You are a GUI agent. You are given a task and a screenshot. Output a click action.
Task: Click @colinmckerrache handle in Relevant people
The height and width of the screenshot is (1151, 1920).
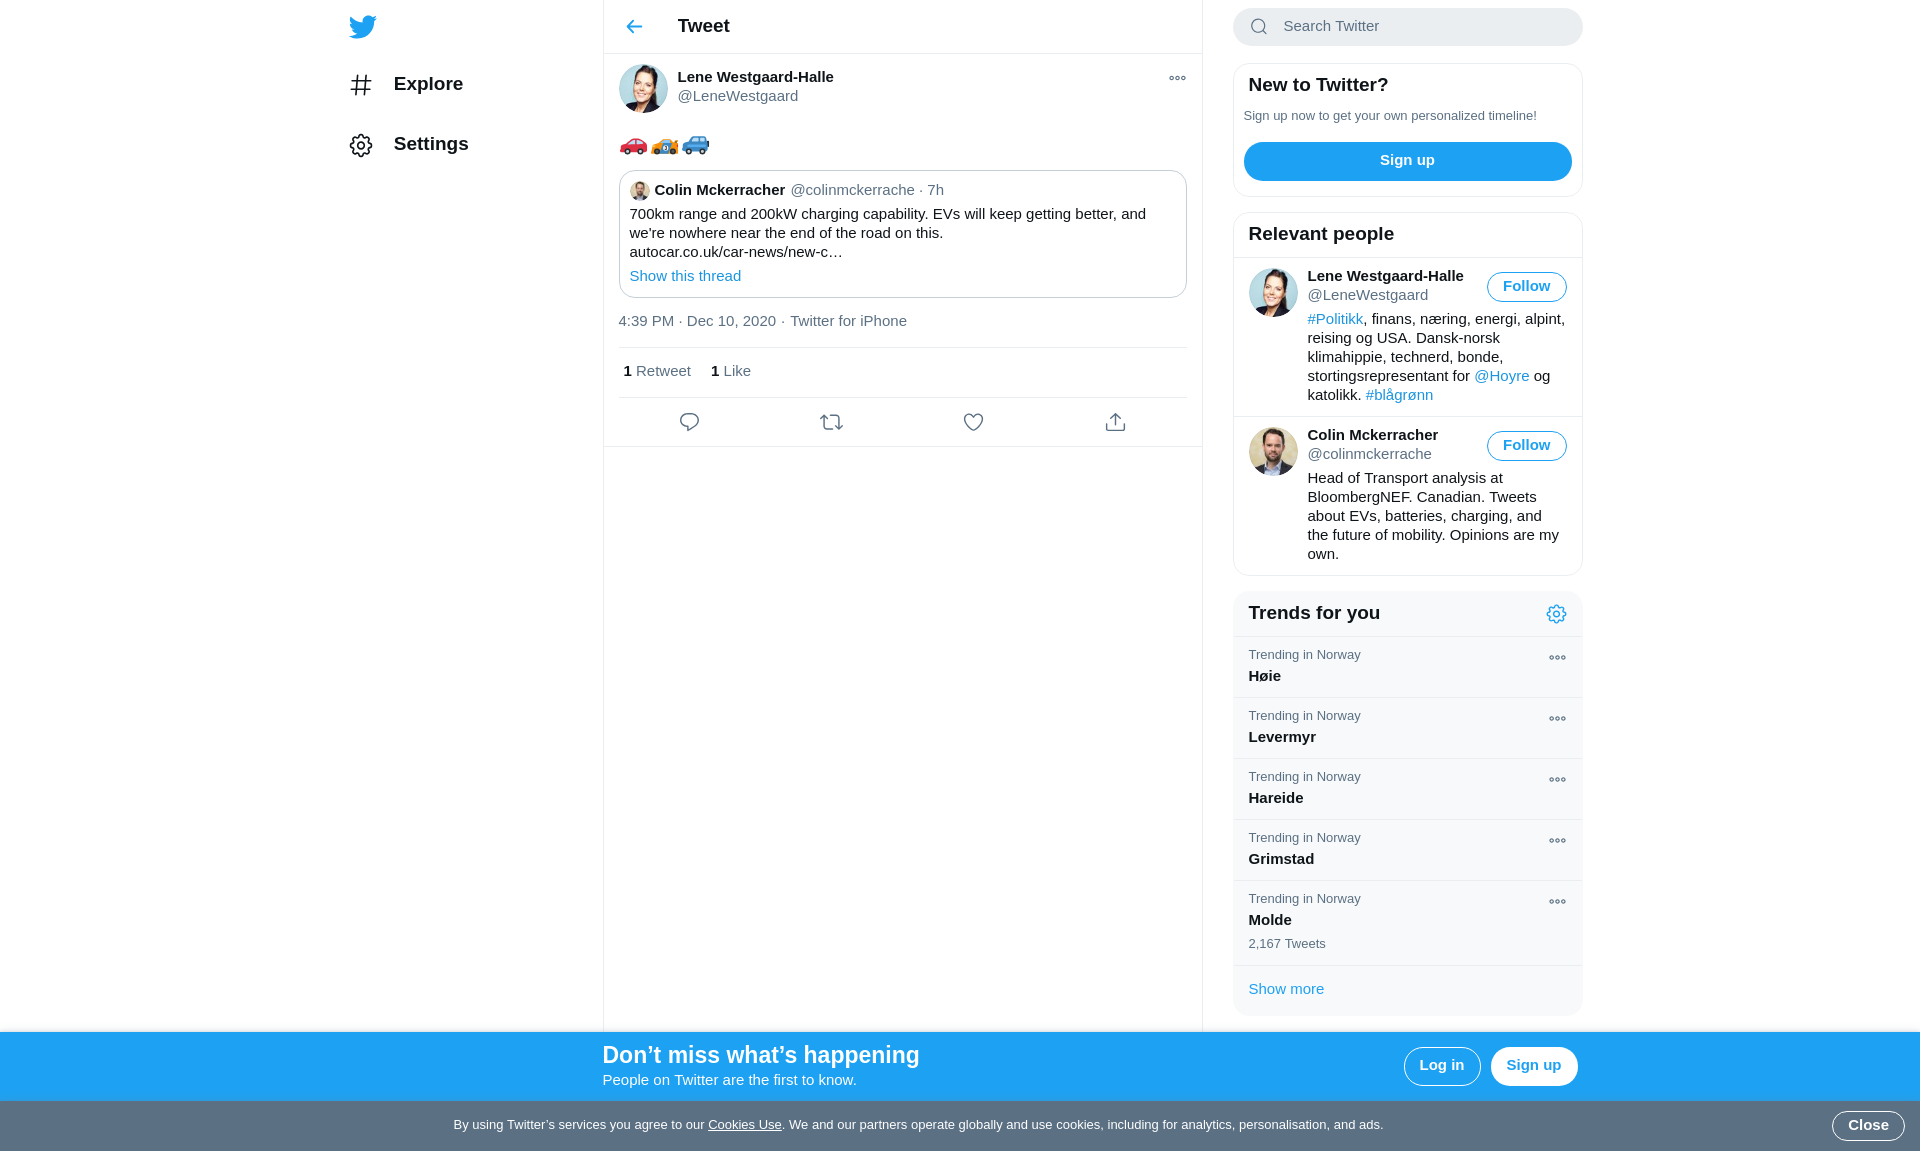1369,454
